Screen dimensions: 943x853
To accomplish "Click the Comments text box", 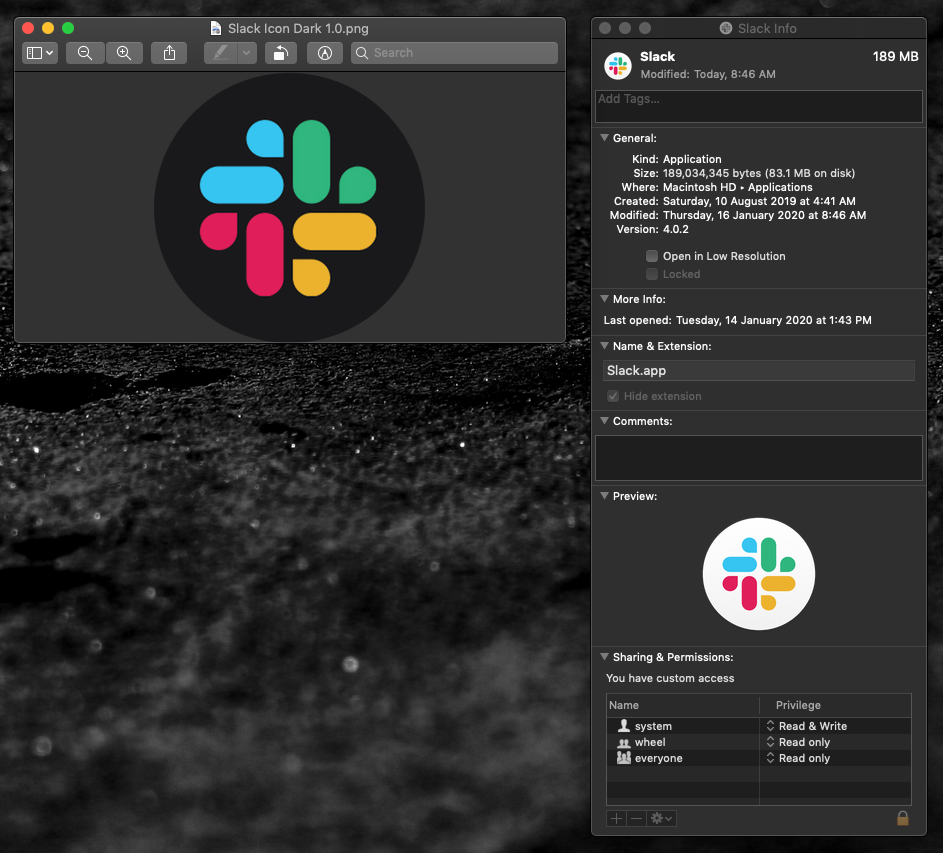I will click(758, 458).
